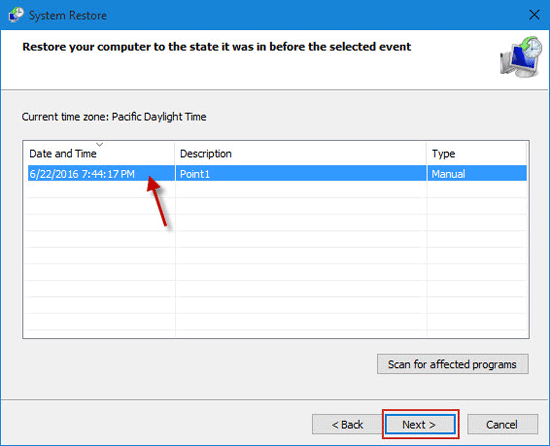Click the Current time zone label
Image resolution: width=550 pixels, height=446 pixels.
[114, 117]
